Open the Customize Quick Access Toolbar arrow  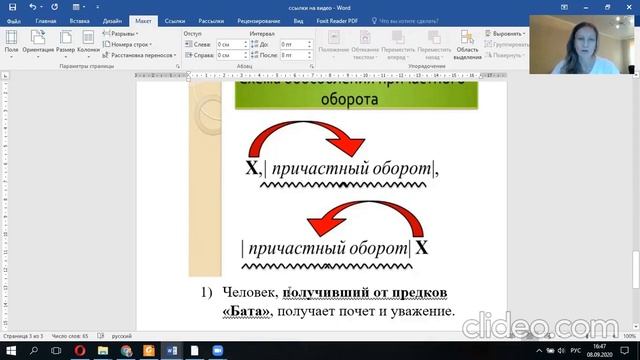98,7
